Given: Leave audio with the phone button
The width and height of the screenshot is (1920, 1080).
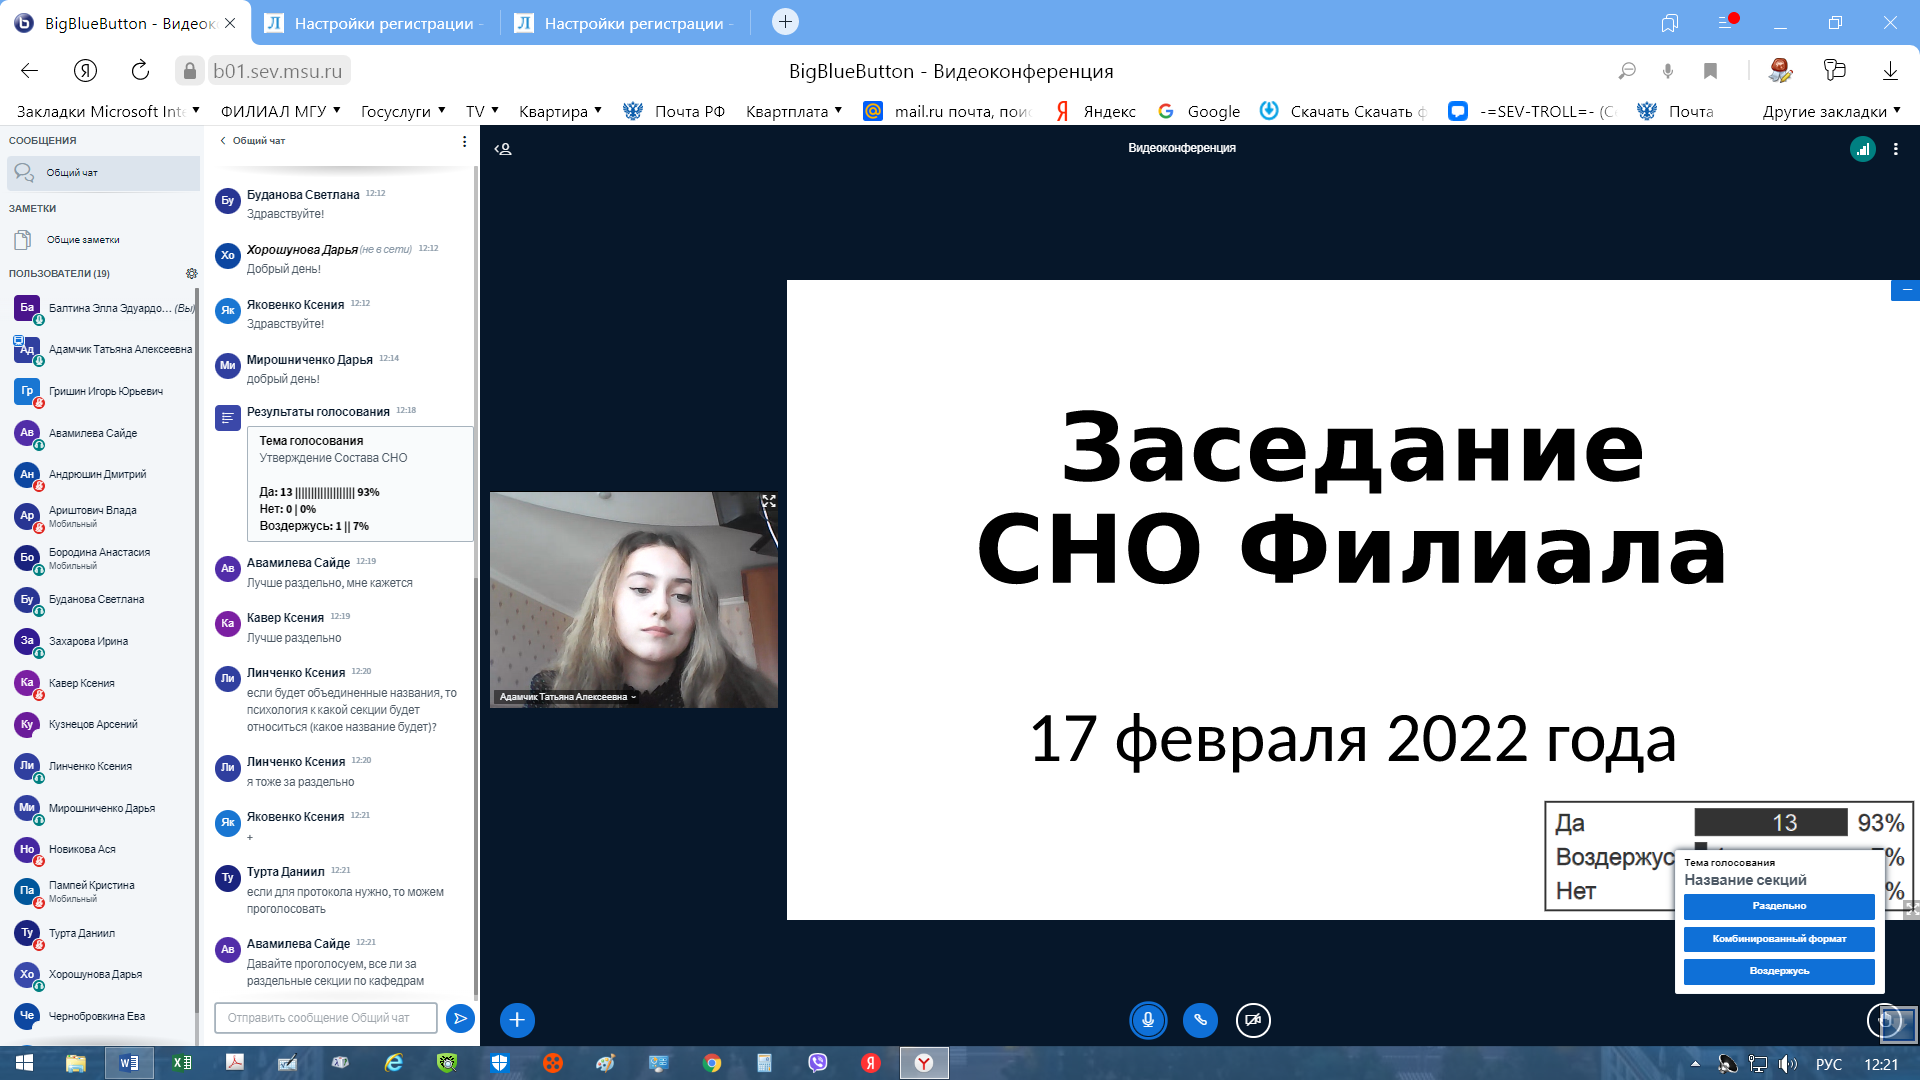Looking at the screenshot, I should point(1200,1020).
